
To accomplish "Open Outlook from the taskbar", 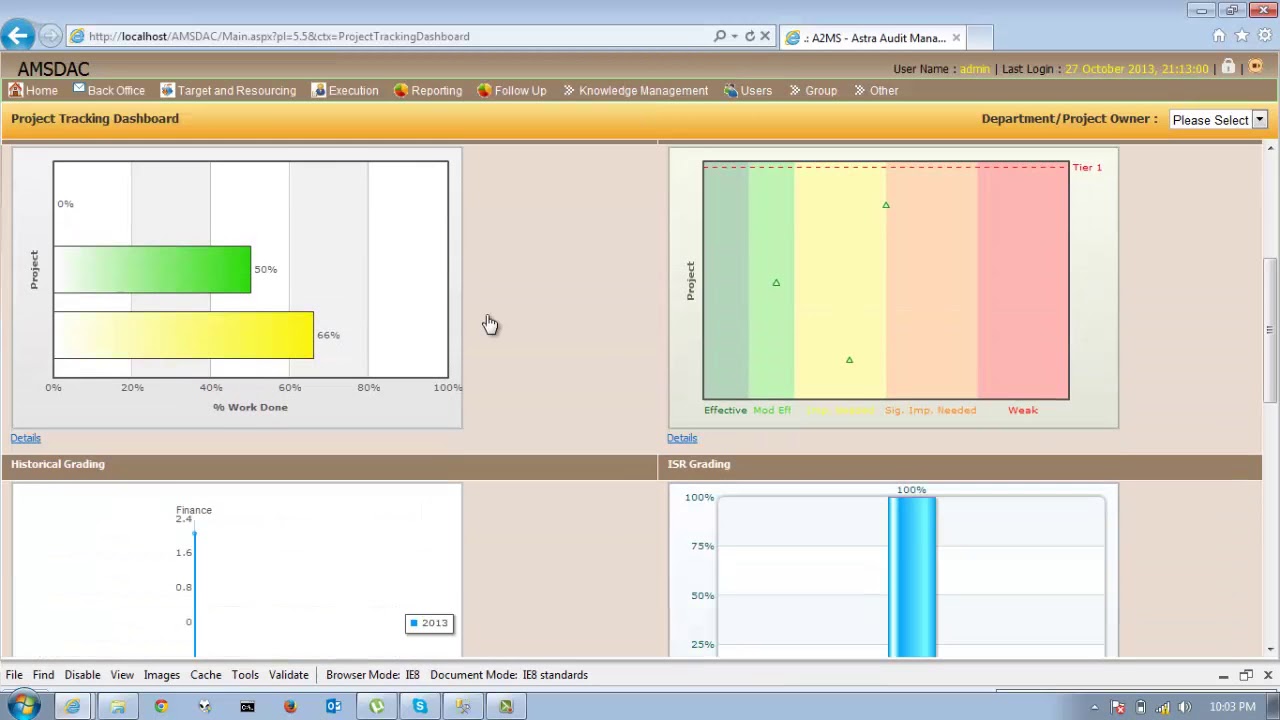I will click(x=334, y=707).
